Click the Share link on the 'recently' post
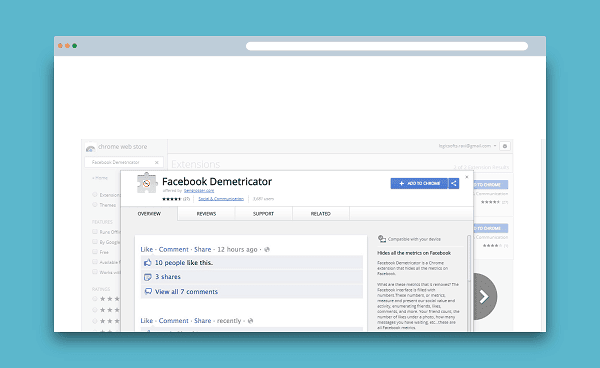 [x=202, y=321]
